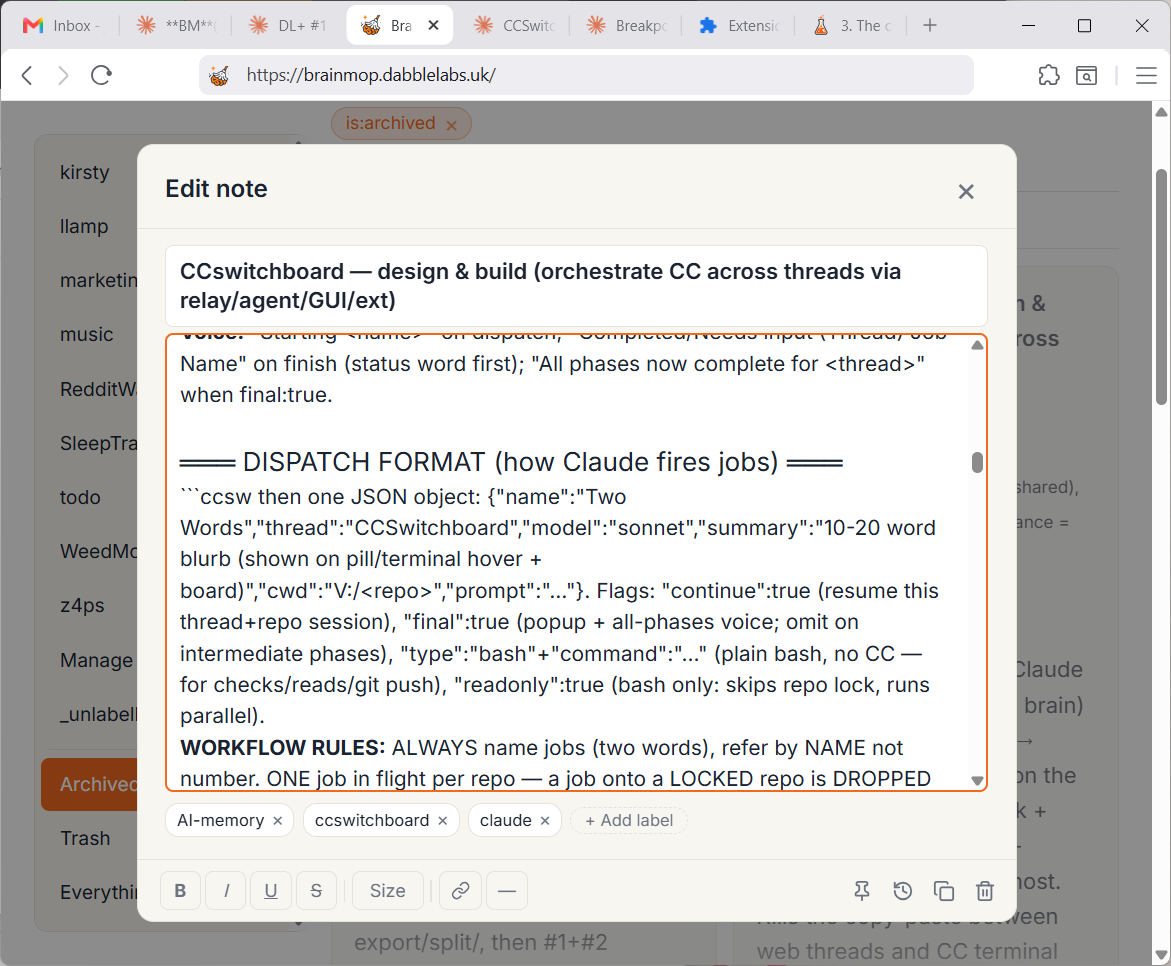The image size is (1171, 966).
Task: Click the + Add label button
Action: 629,820
